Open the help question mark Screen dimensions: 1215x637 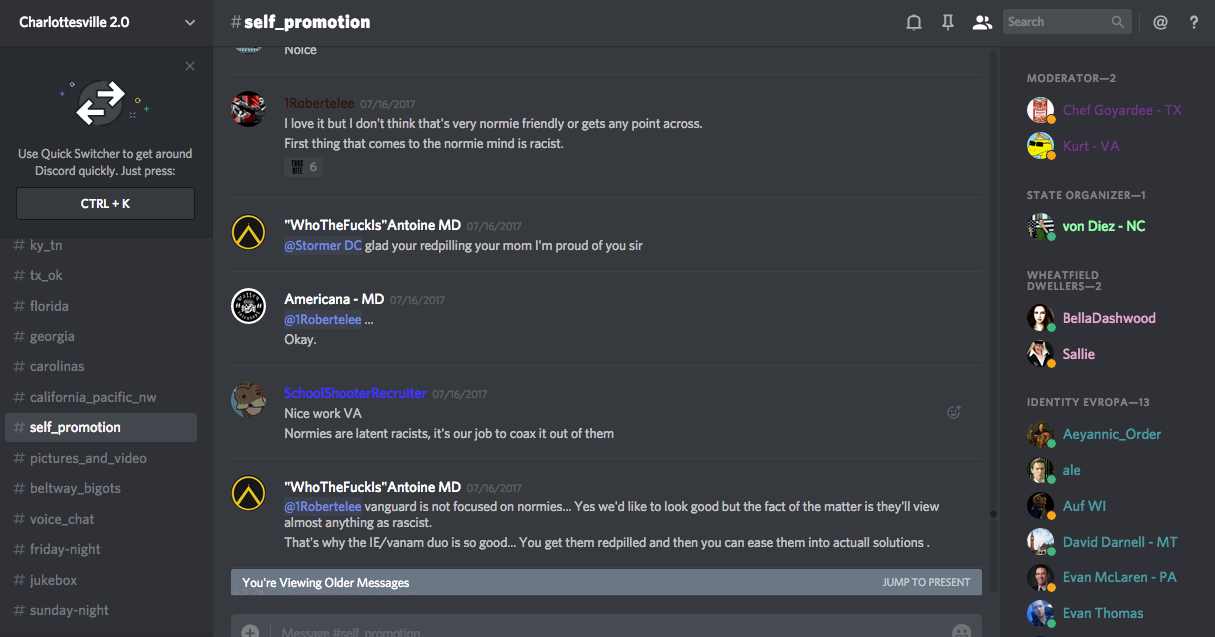[1193, 22]
